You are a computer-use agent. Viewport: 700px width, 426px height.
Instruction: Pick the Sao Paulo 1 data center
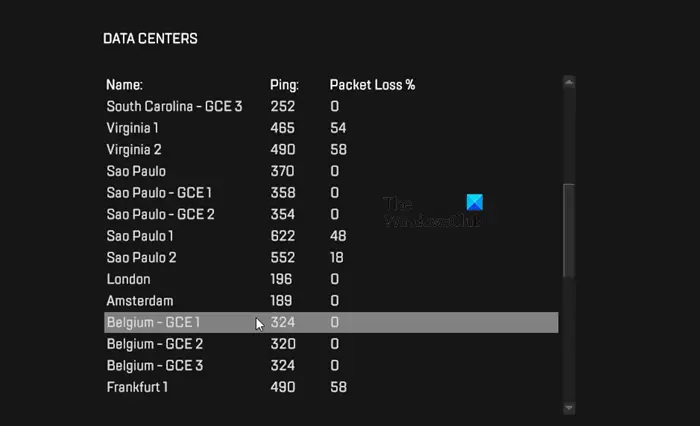point(331,236)
